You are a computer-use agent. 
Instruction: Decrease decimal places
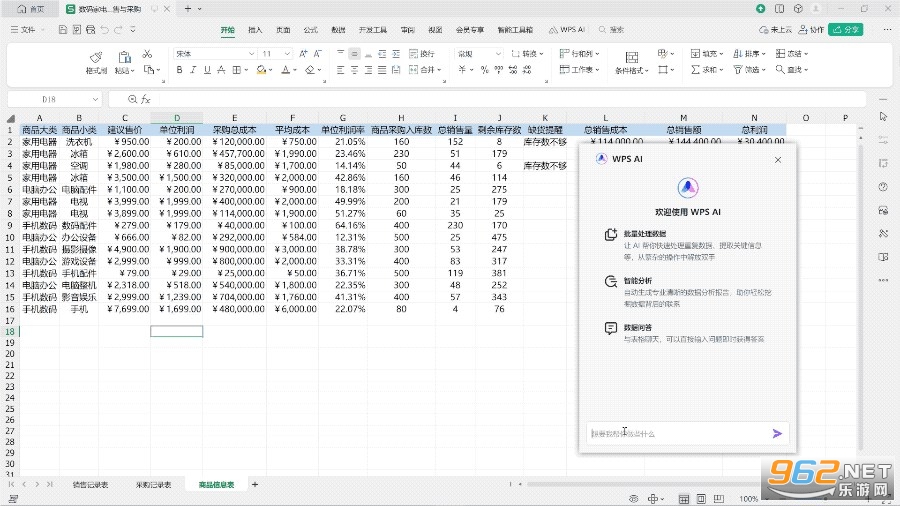pos(527,70)
